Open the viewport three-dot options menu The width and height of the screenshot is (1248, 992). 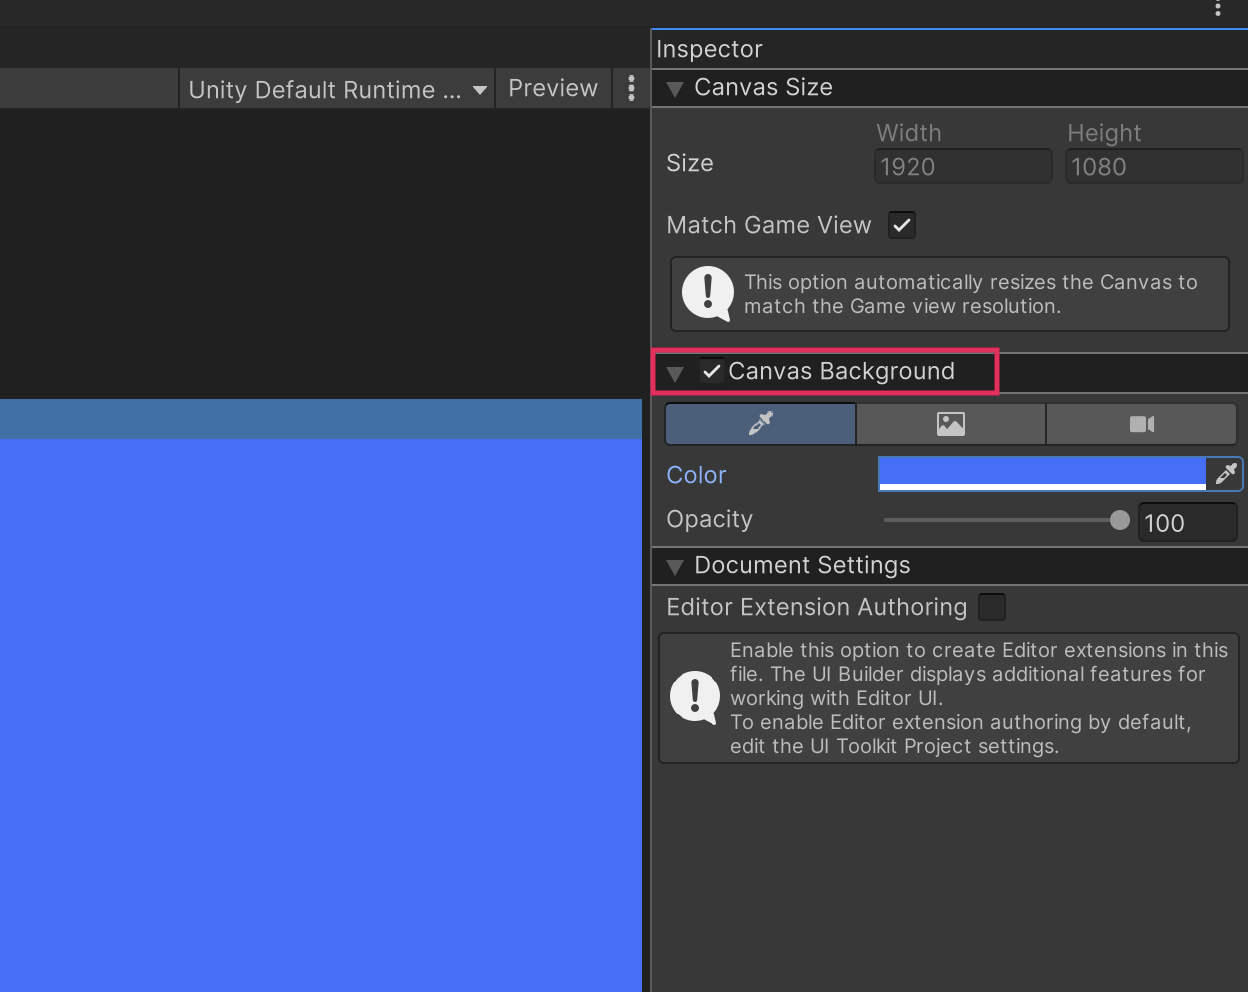(x=631, y=88)
